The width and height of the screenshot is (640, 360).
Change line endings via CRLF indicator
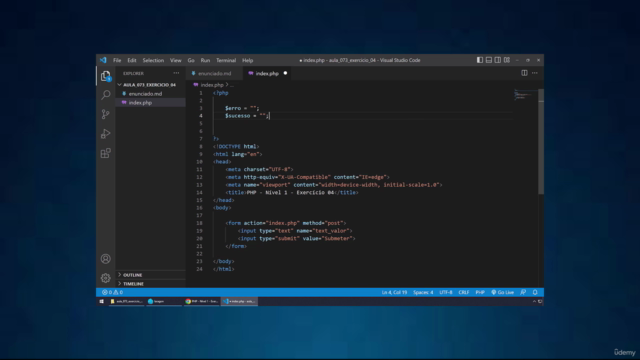pyautogui.click(x=464, y=292)
